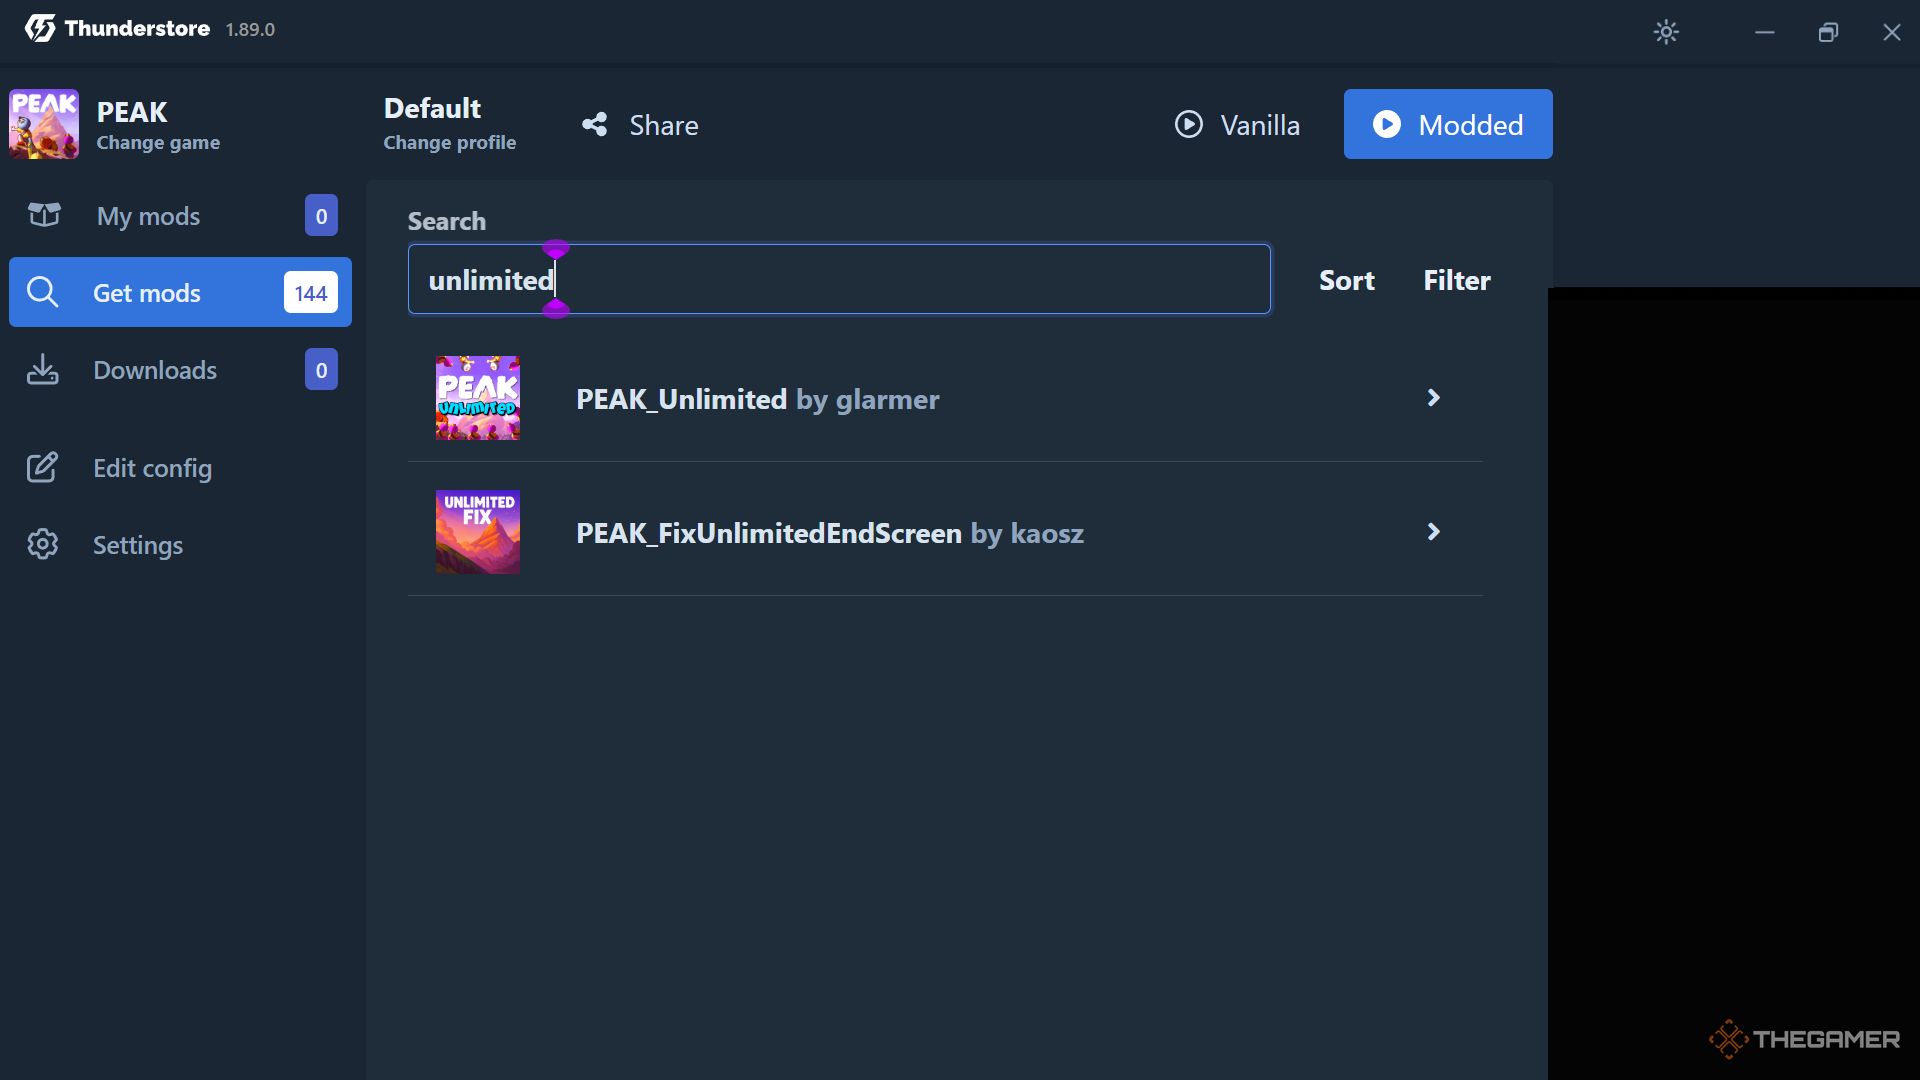Viewport: 1920px width, 1080px height.
Task: Click the PEAK game title text
Action: 132,112
